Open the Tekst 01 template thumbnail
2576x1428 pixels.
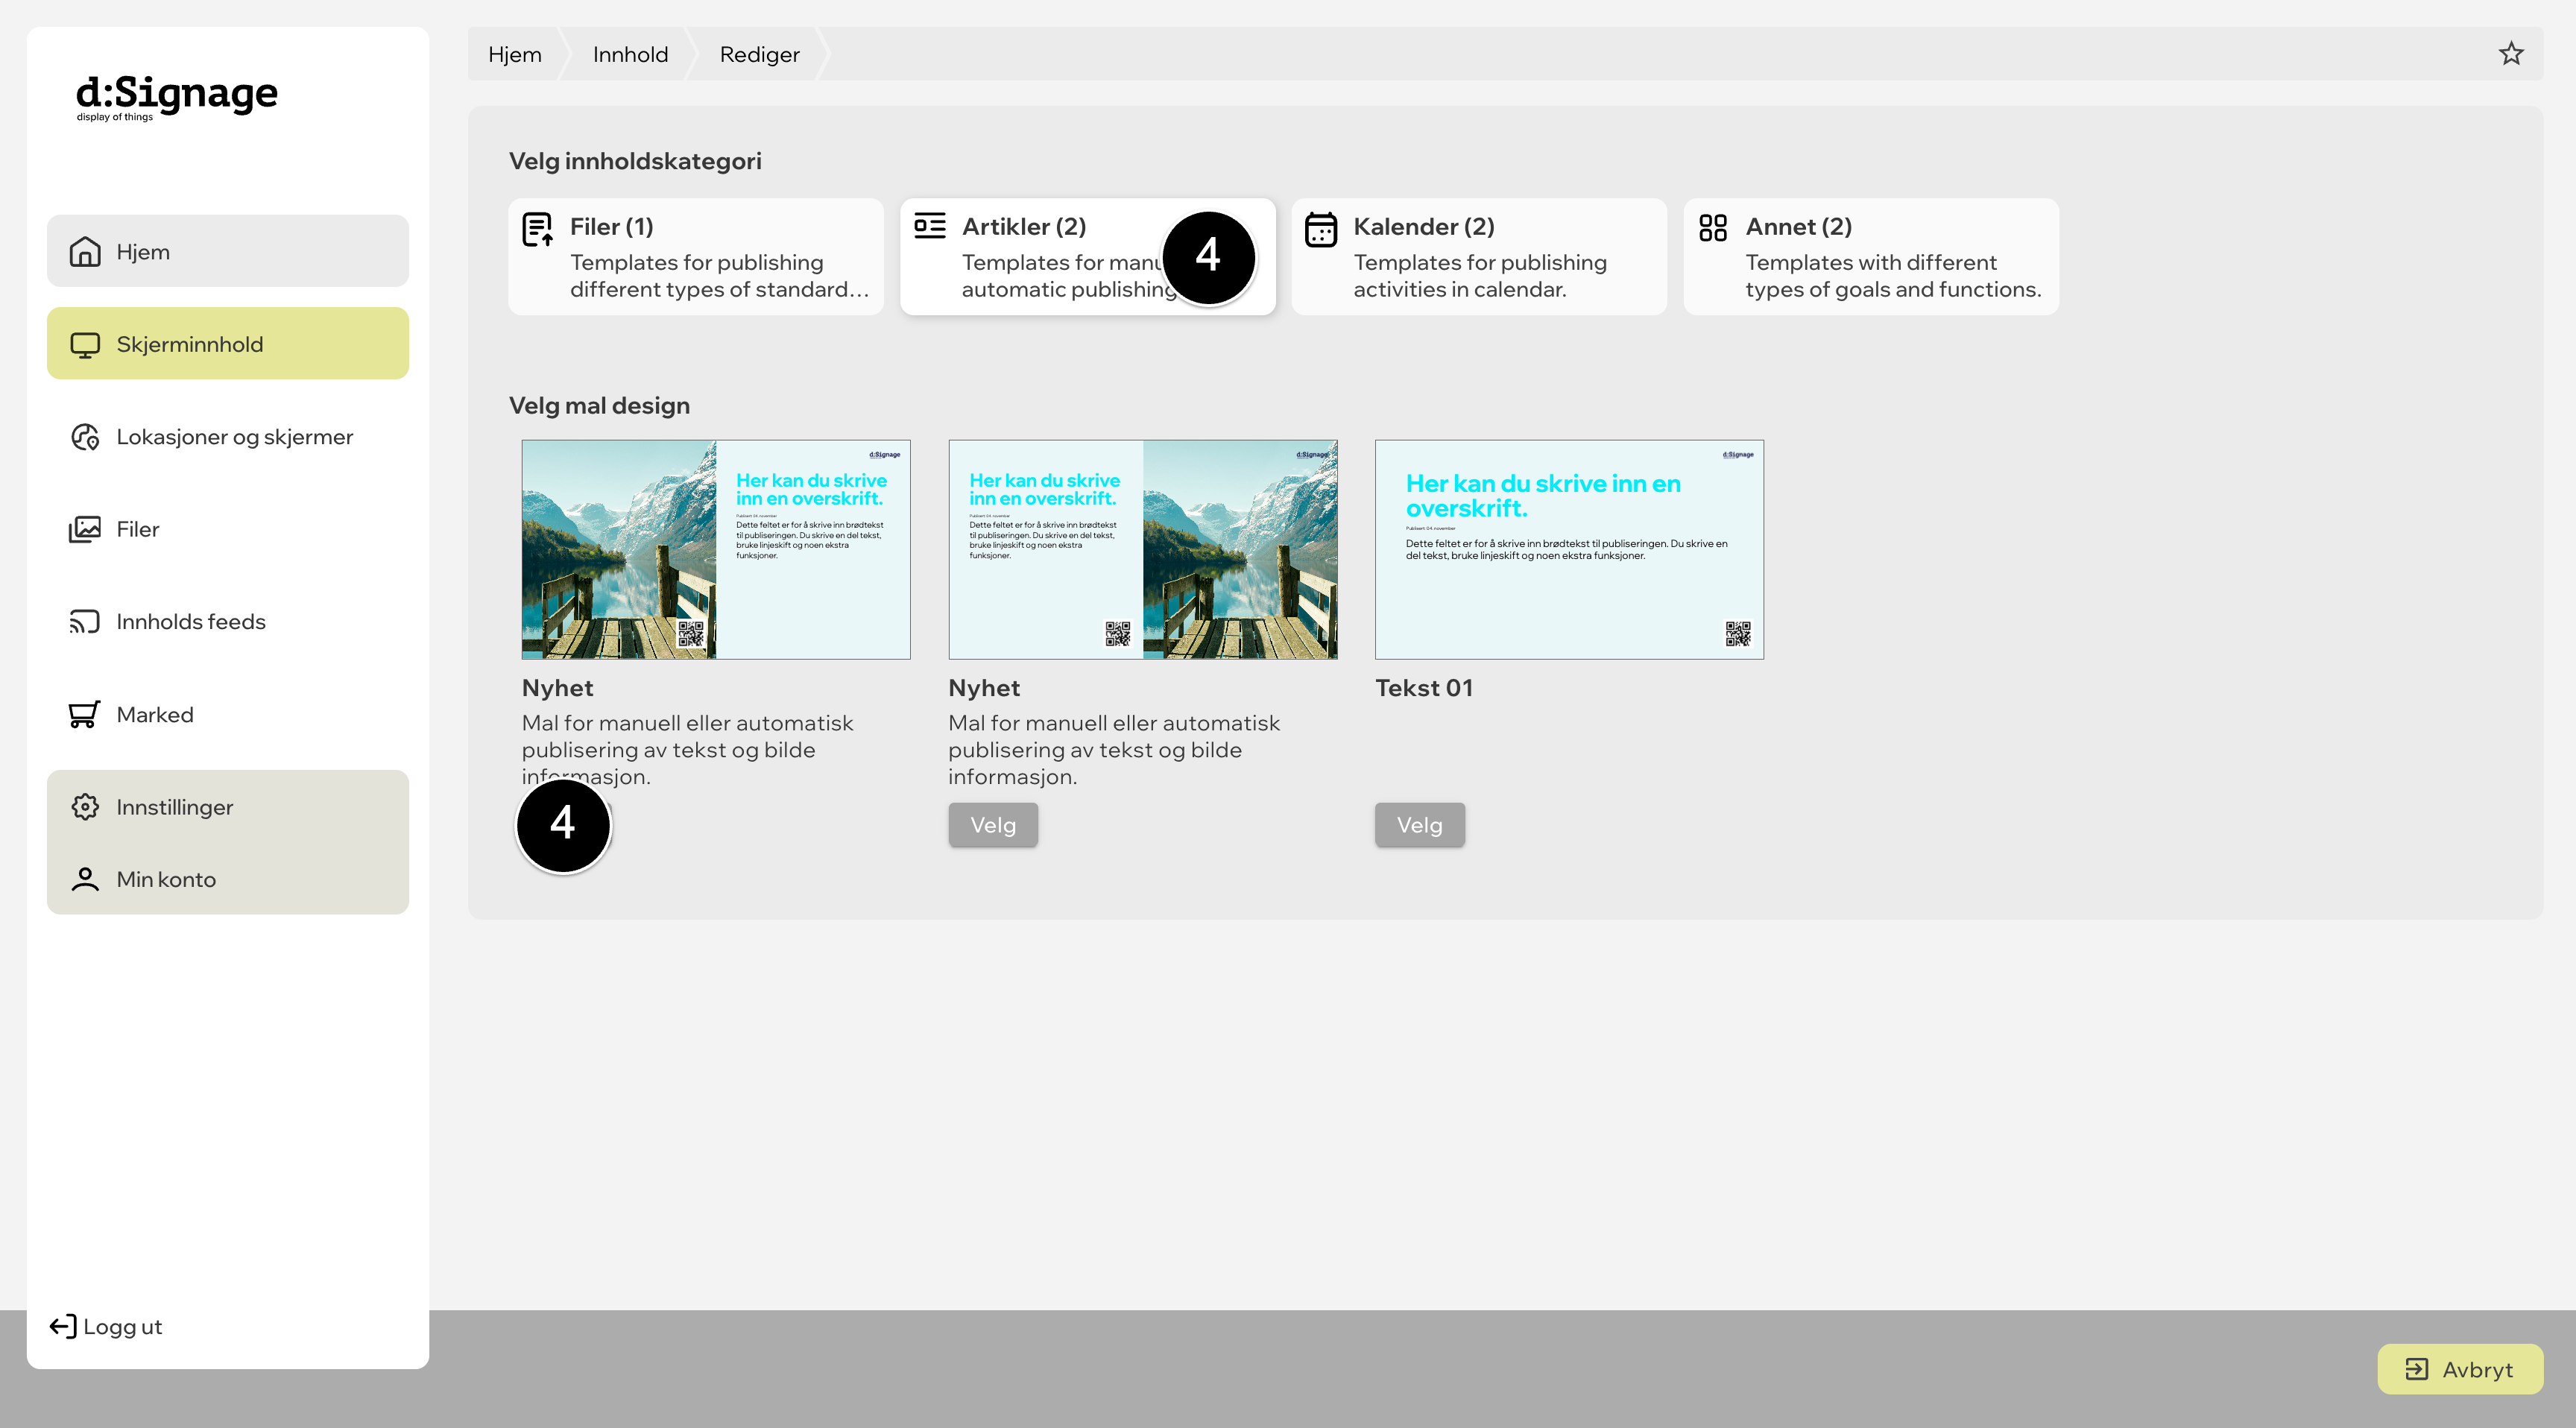click(x=1569, y=549)
